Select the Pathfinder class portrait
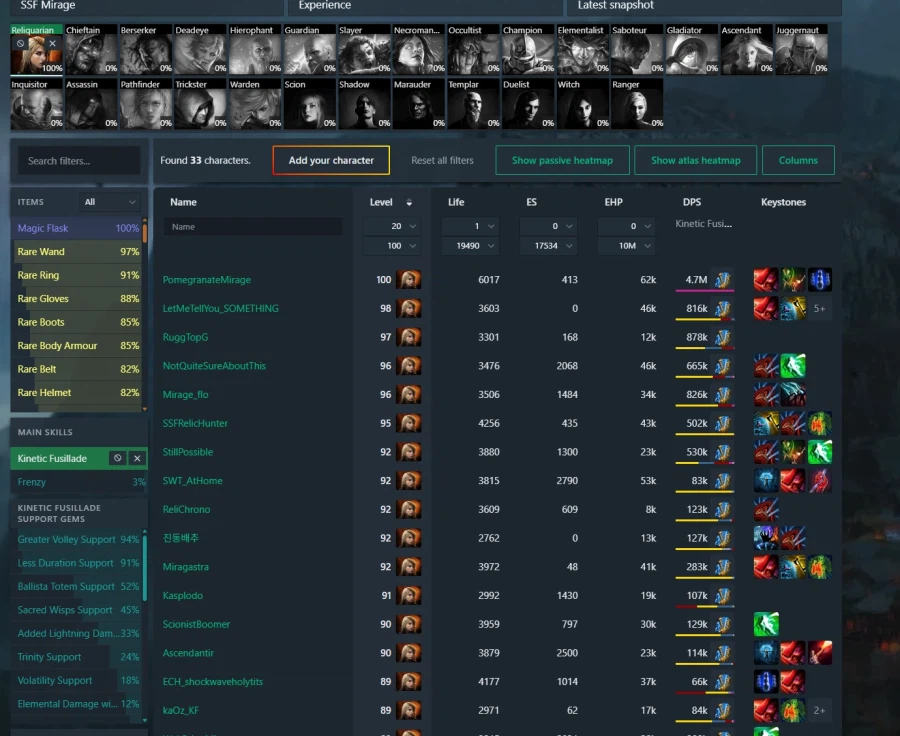 (x=144, y=105)
